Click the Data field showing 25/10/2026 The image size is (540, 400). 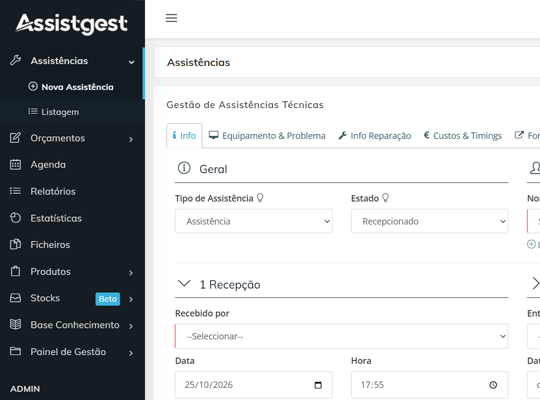click(x=253, y=385)
